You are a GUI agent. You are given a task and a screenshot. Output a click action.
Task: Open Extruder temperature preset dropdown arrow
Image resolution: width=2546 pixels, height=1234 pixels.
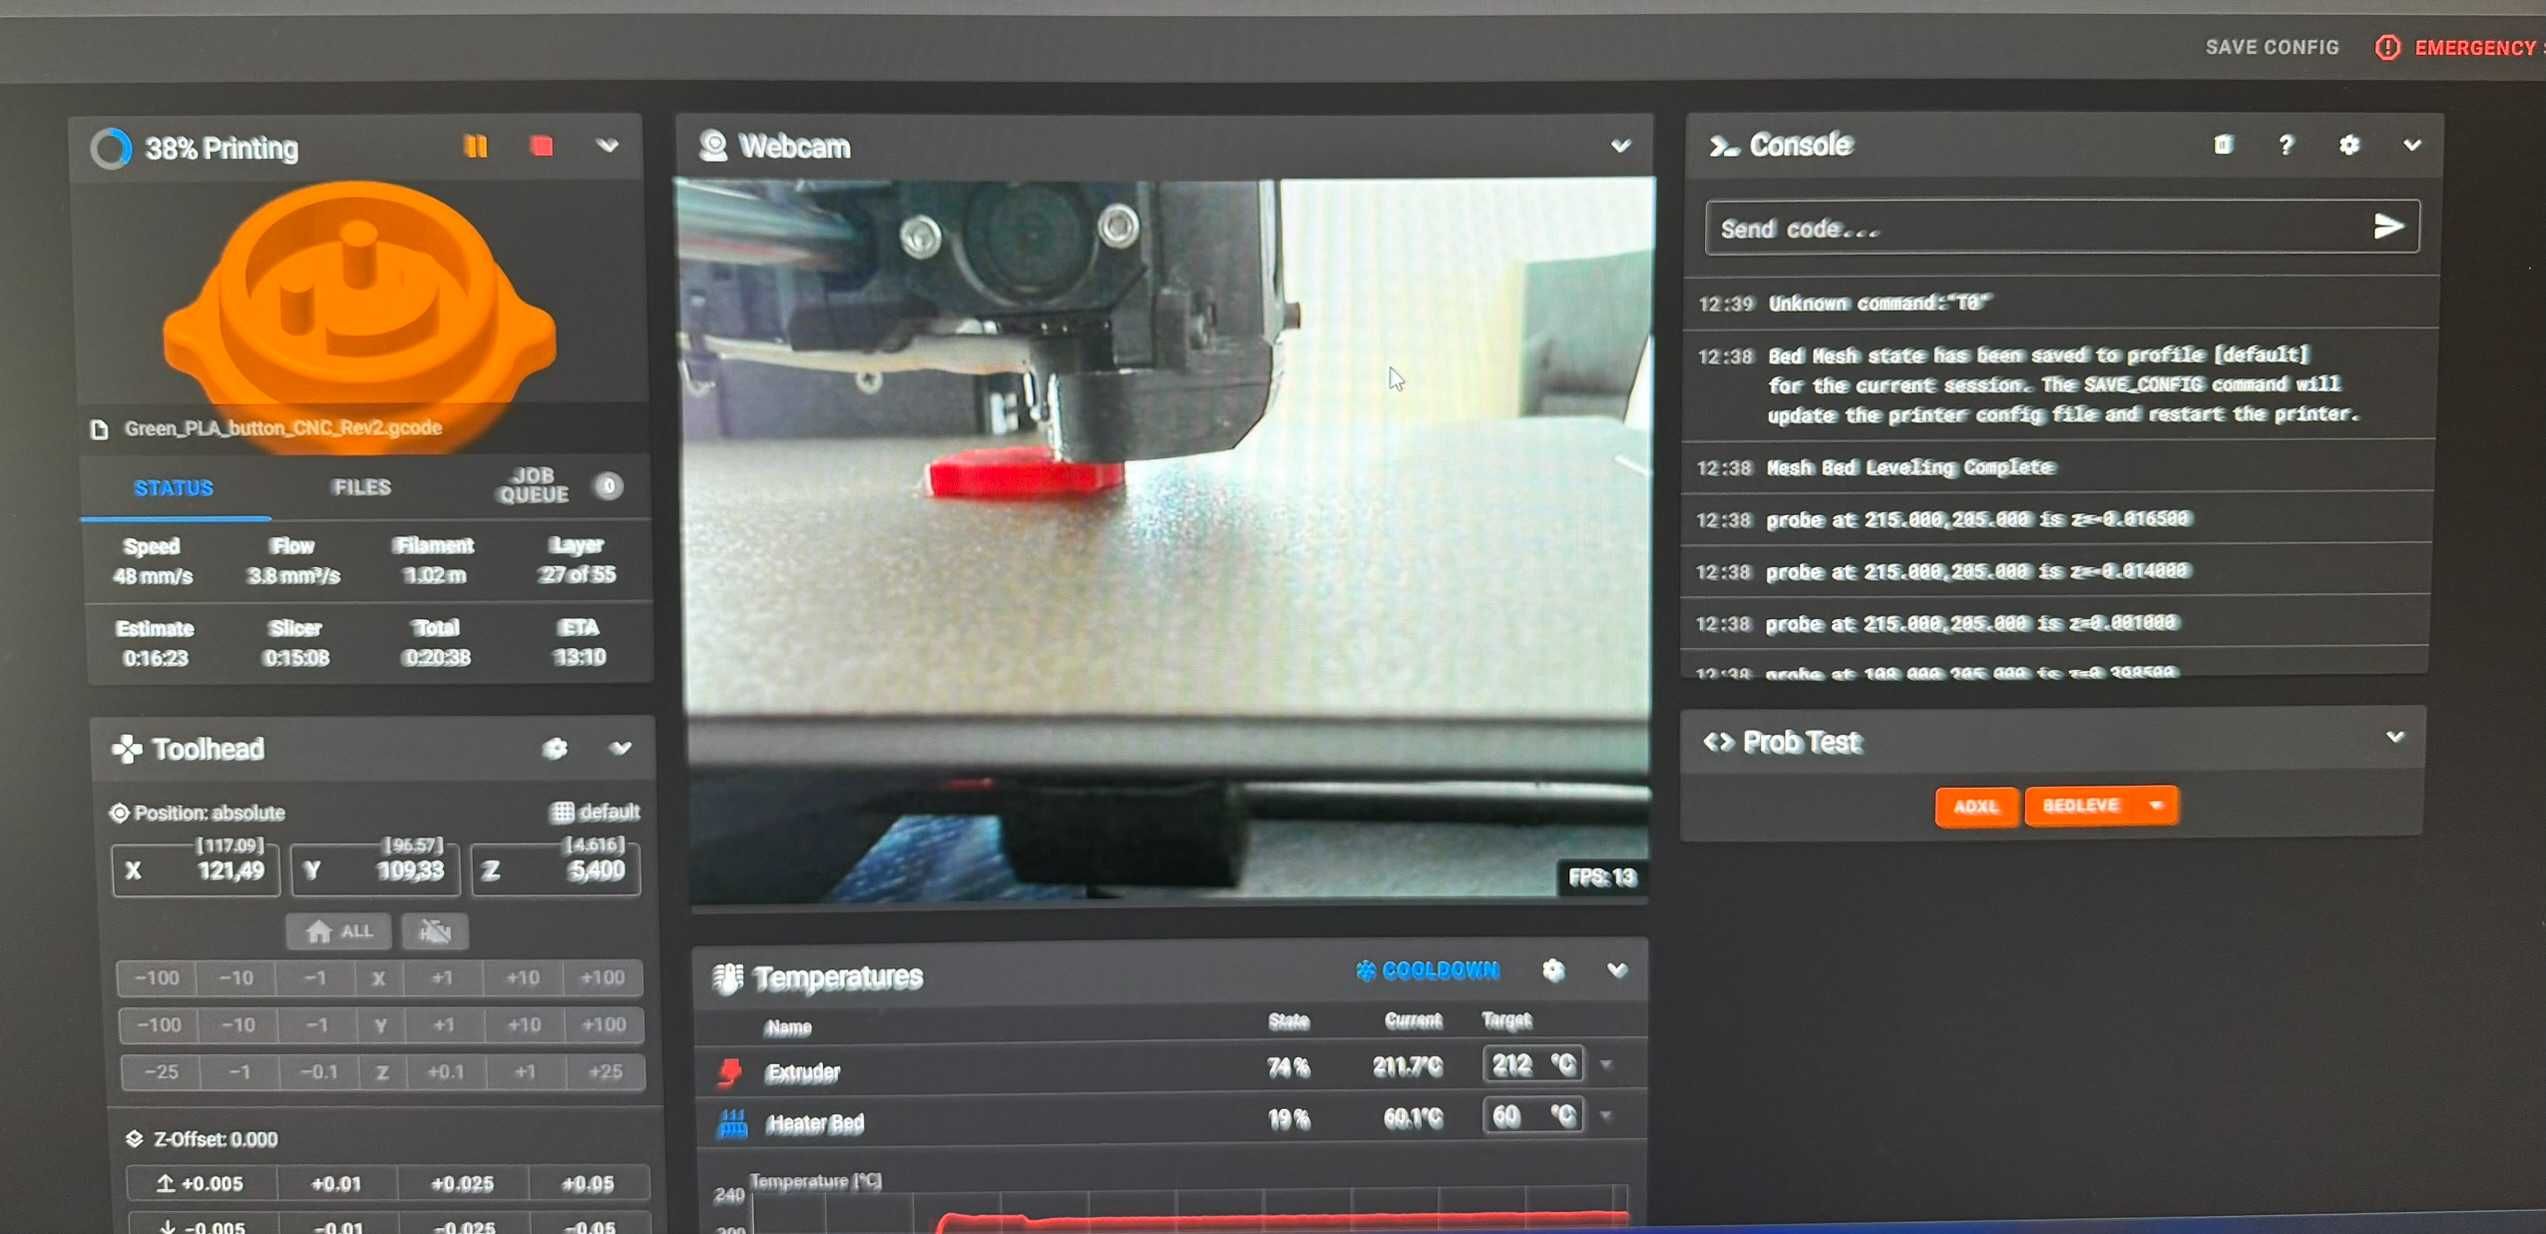[x=1606, y=1066]
